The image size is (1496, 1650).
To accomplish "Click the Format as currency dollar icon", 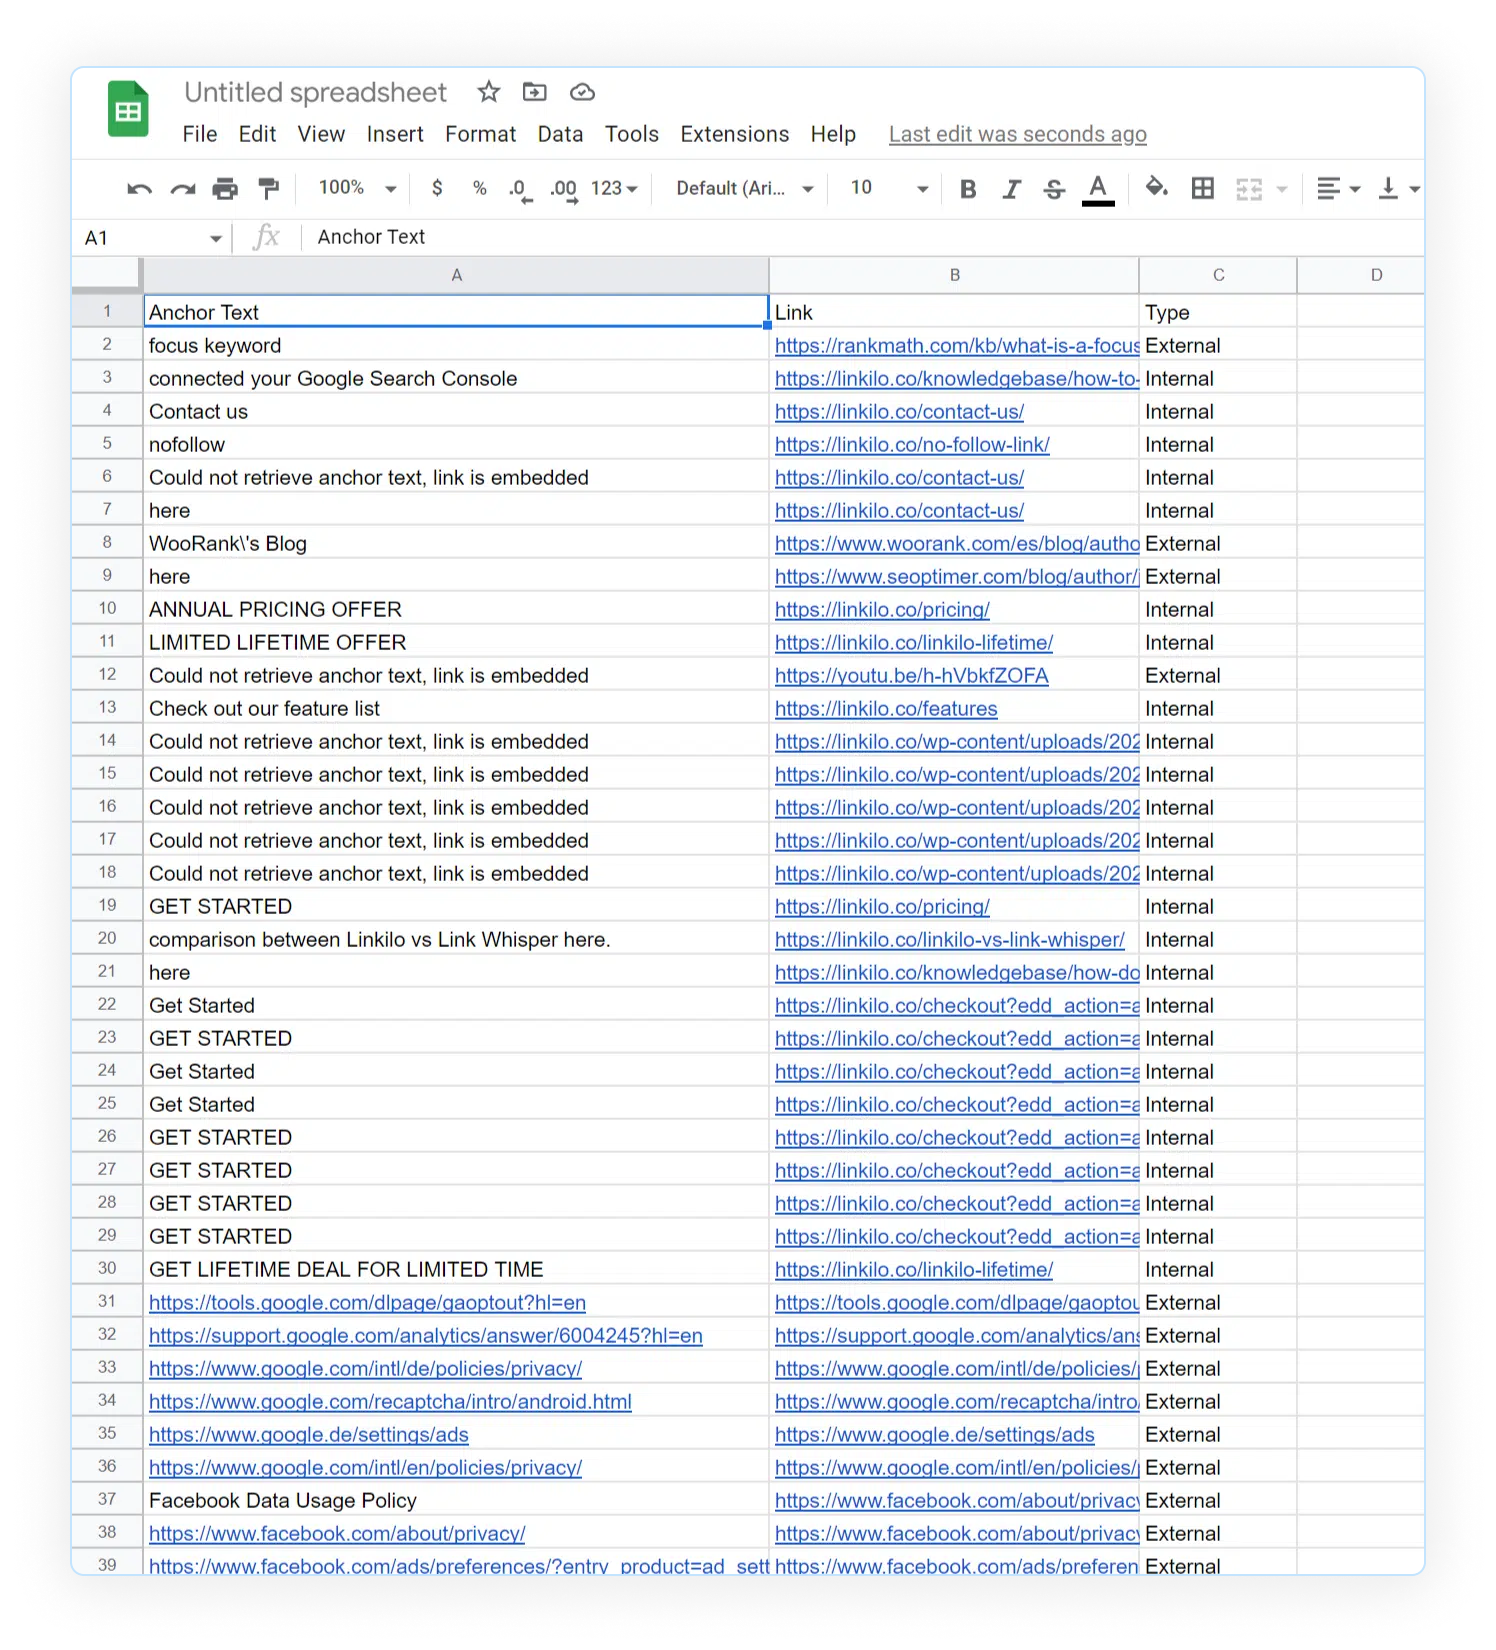I will 437,188.
